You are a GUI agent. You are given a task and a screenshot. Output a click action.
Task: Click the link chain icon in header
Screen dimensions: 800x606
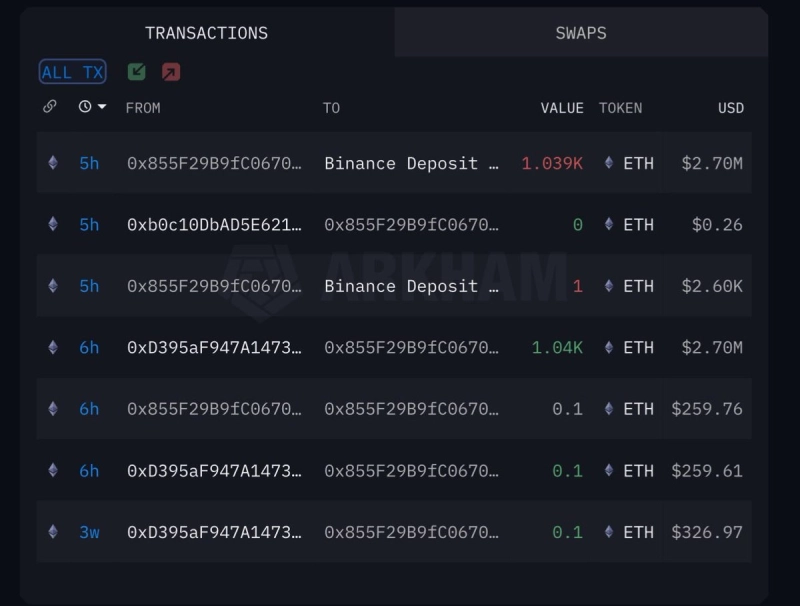click(50, 107)
